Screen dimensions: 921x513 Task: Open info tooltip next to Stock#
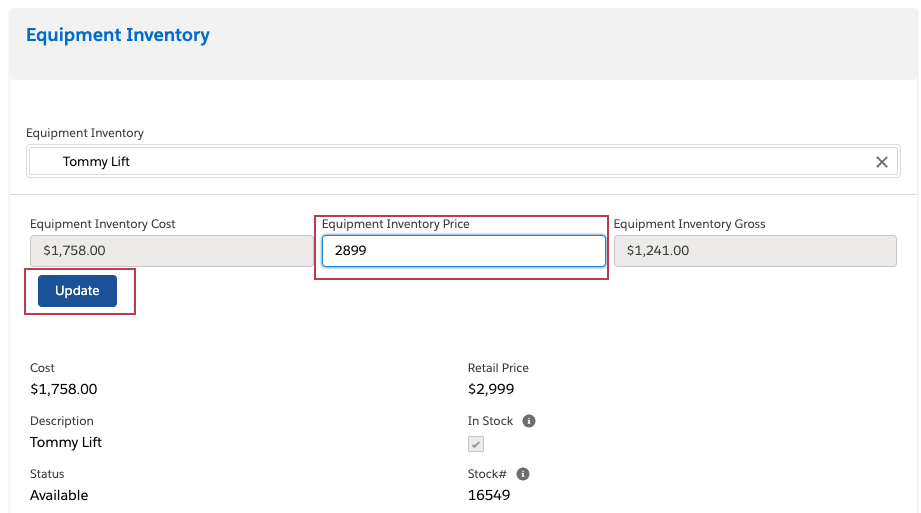coord(523,474)
